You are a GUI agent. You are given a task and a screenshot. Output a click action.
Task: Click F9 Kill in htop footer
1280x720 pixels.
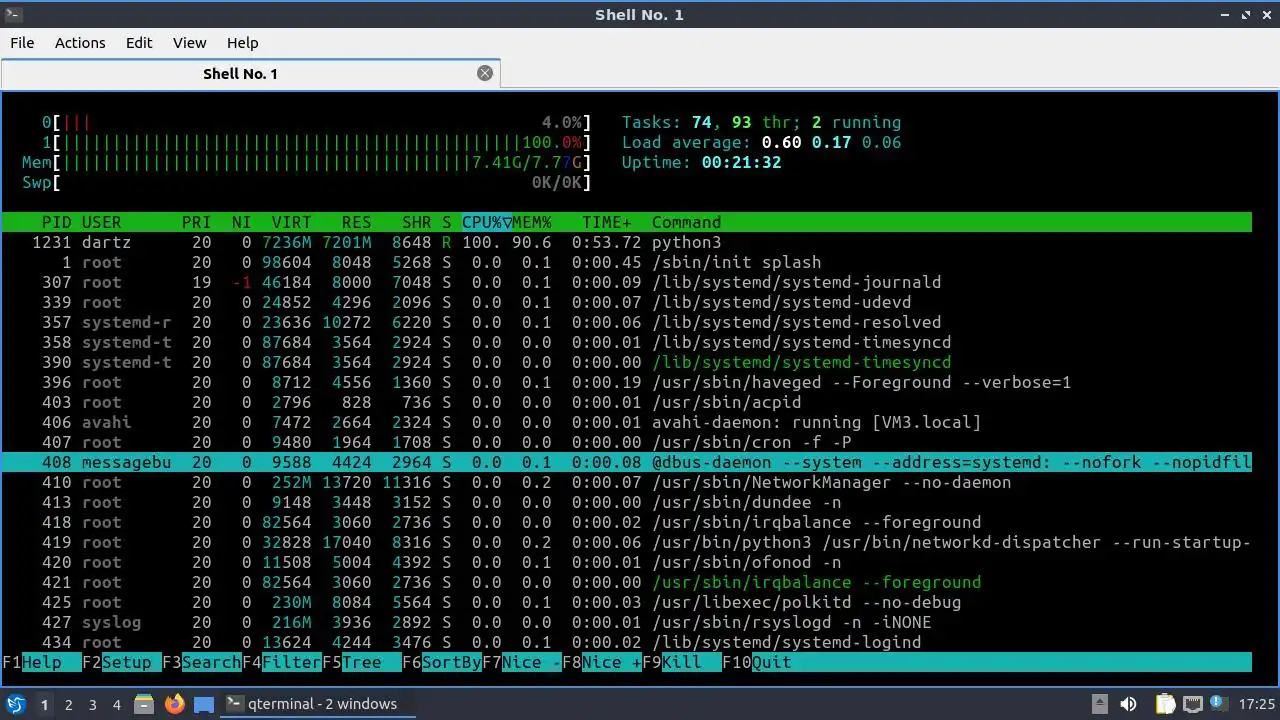[681, 662]
